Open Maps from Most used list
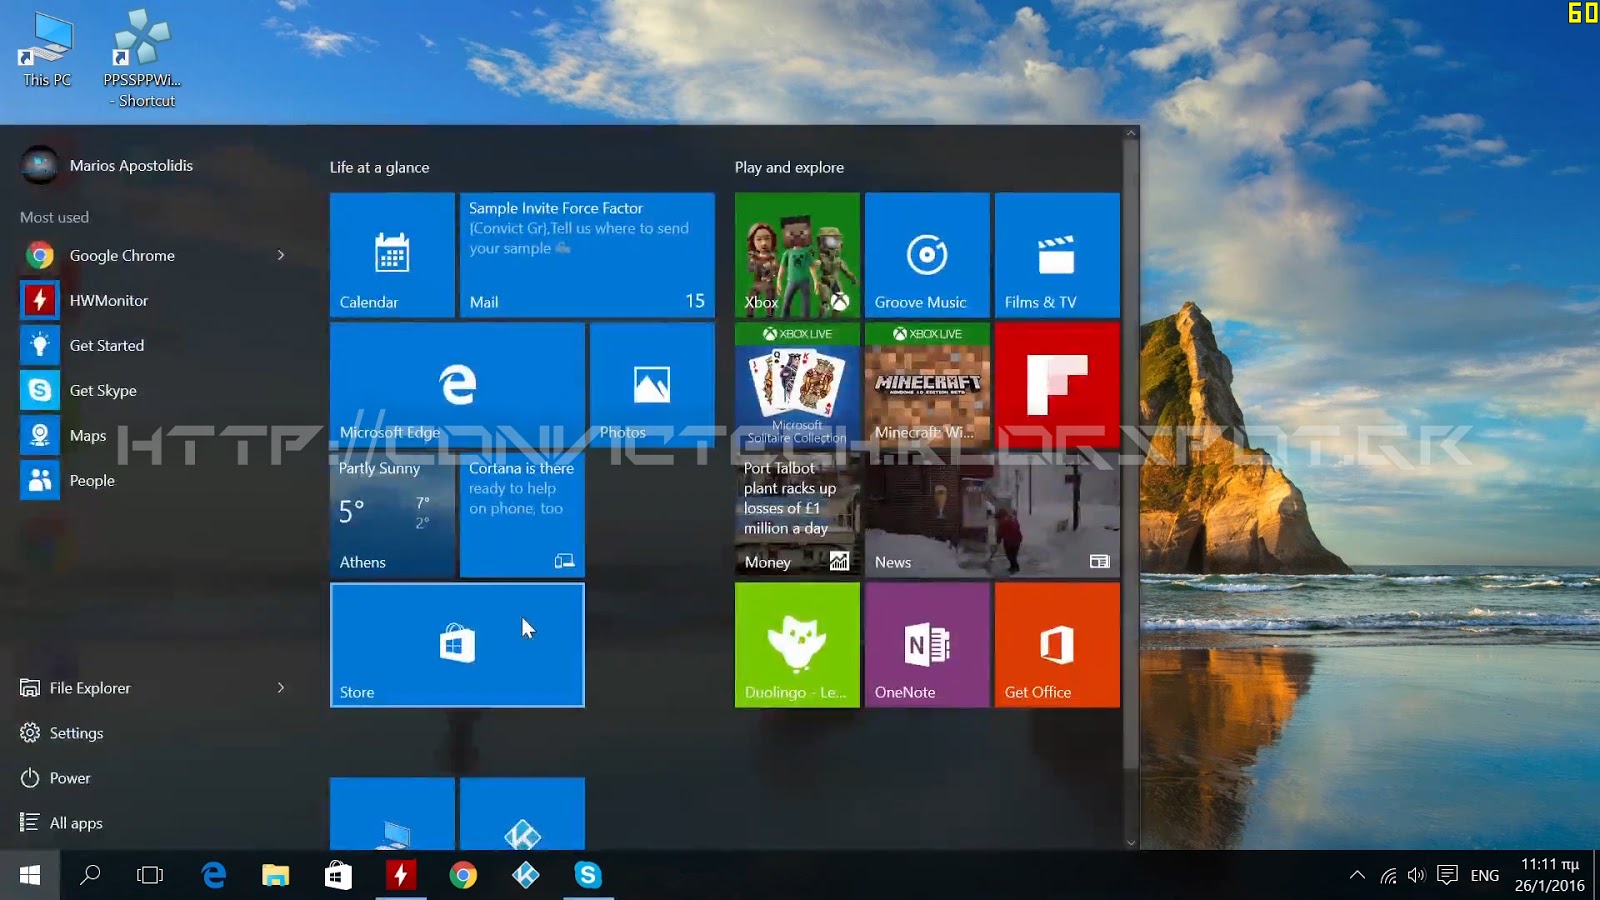Image resolution: width=1600 pixels, height=900 pixels. pos(155,435)
